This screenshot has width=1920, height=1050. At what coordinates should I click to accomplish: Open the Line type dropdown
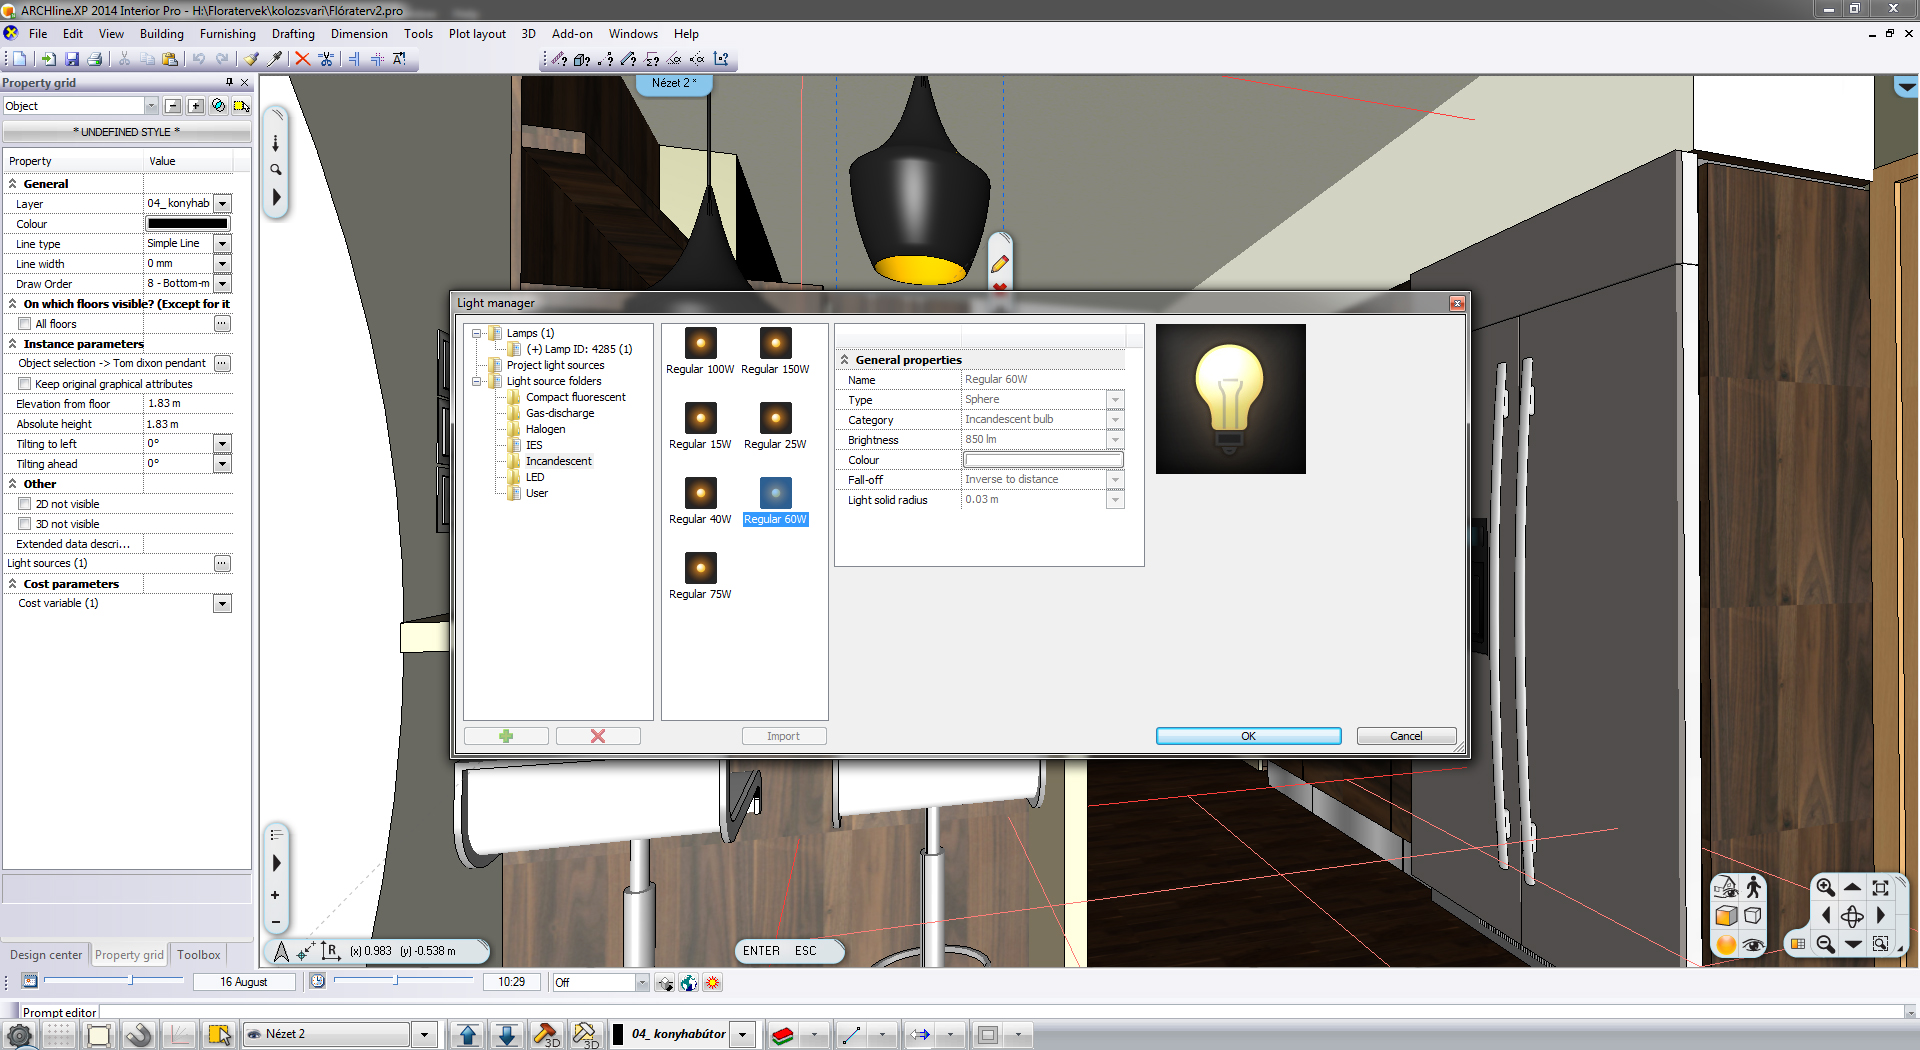point(223,244)
